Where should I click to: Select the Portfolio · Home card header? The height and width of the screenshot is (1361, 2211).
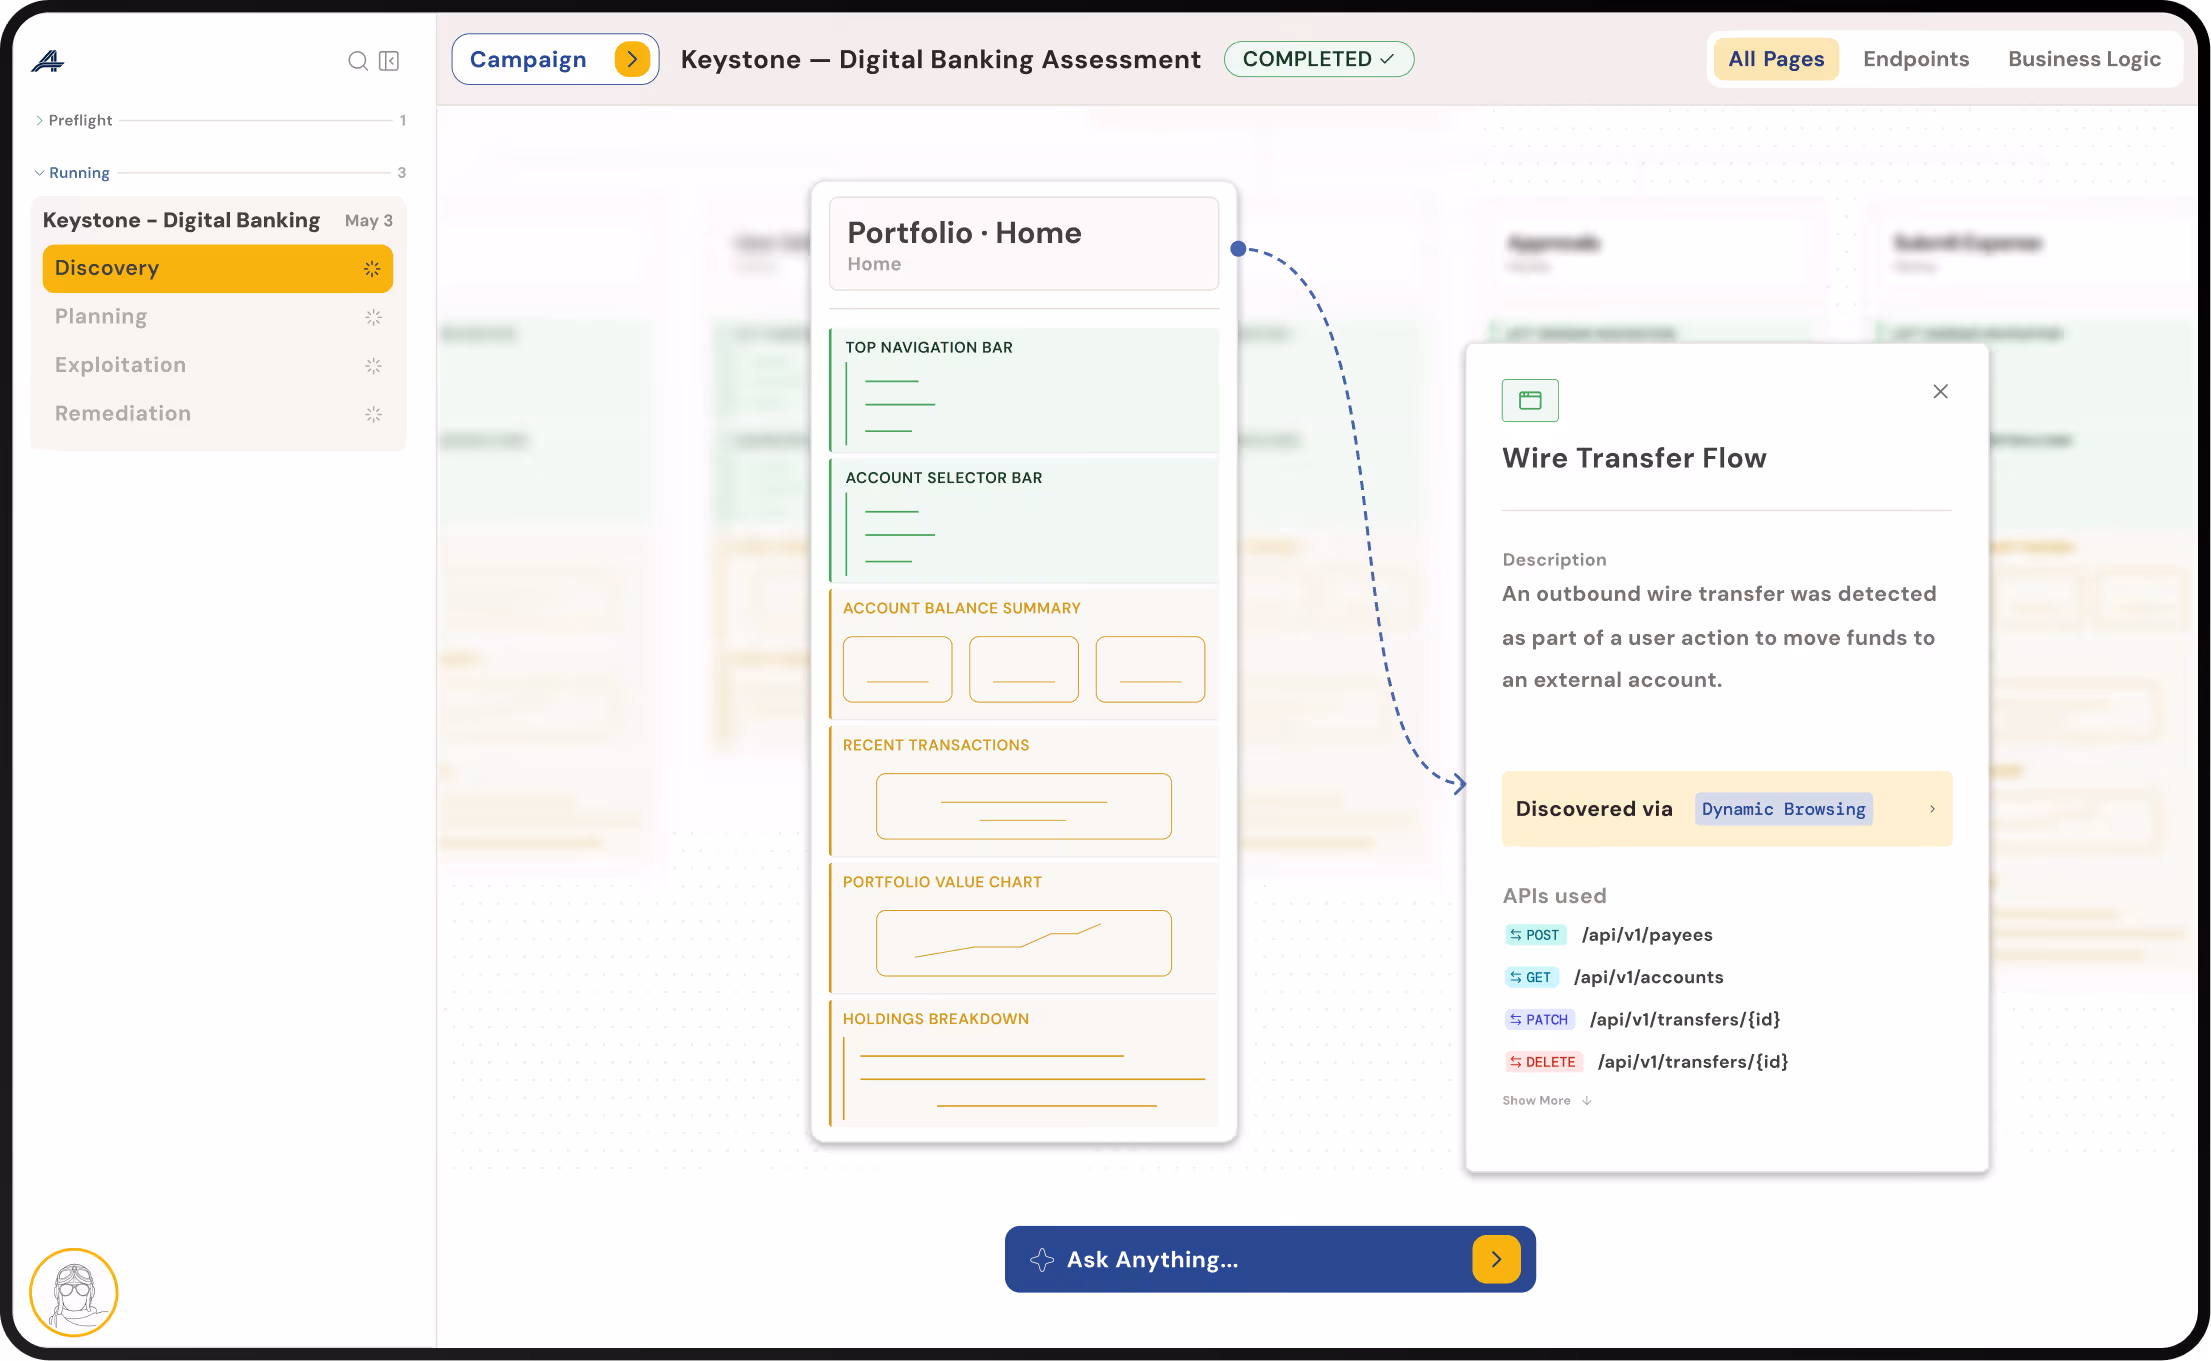click(x=1024, y=244)
